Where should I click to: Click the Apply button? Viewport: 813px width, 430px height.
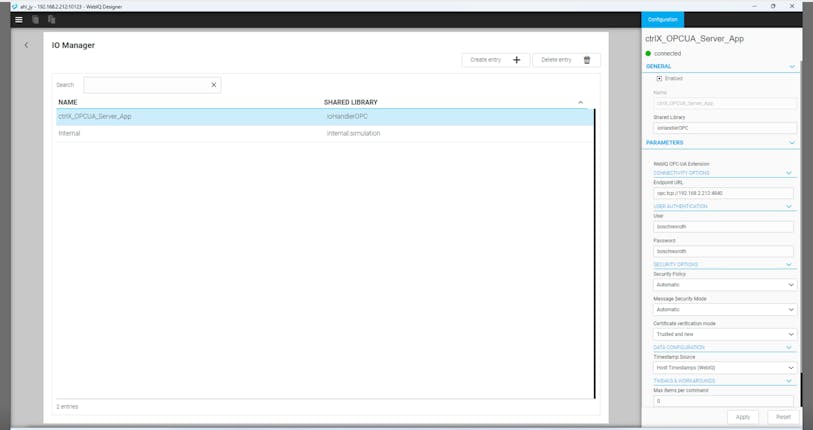point(743,417)
